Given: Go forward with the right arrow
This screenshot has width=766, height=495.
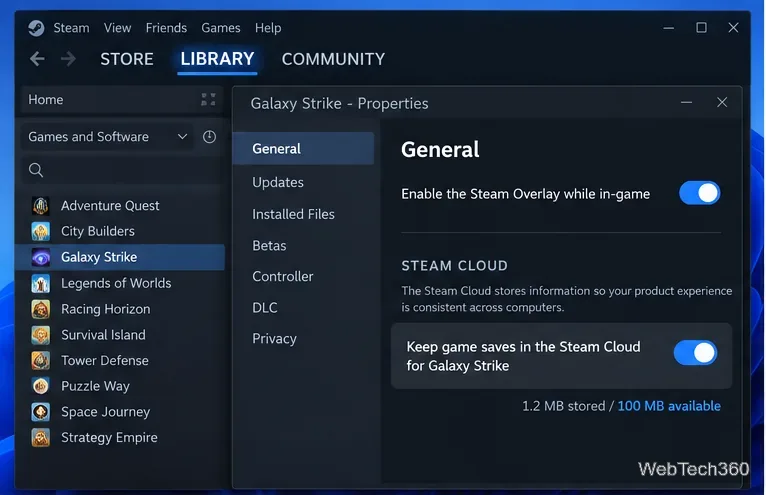Looking at the screenshot, I should tap(68, 59).
